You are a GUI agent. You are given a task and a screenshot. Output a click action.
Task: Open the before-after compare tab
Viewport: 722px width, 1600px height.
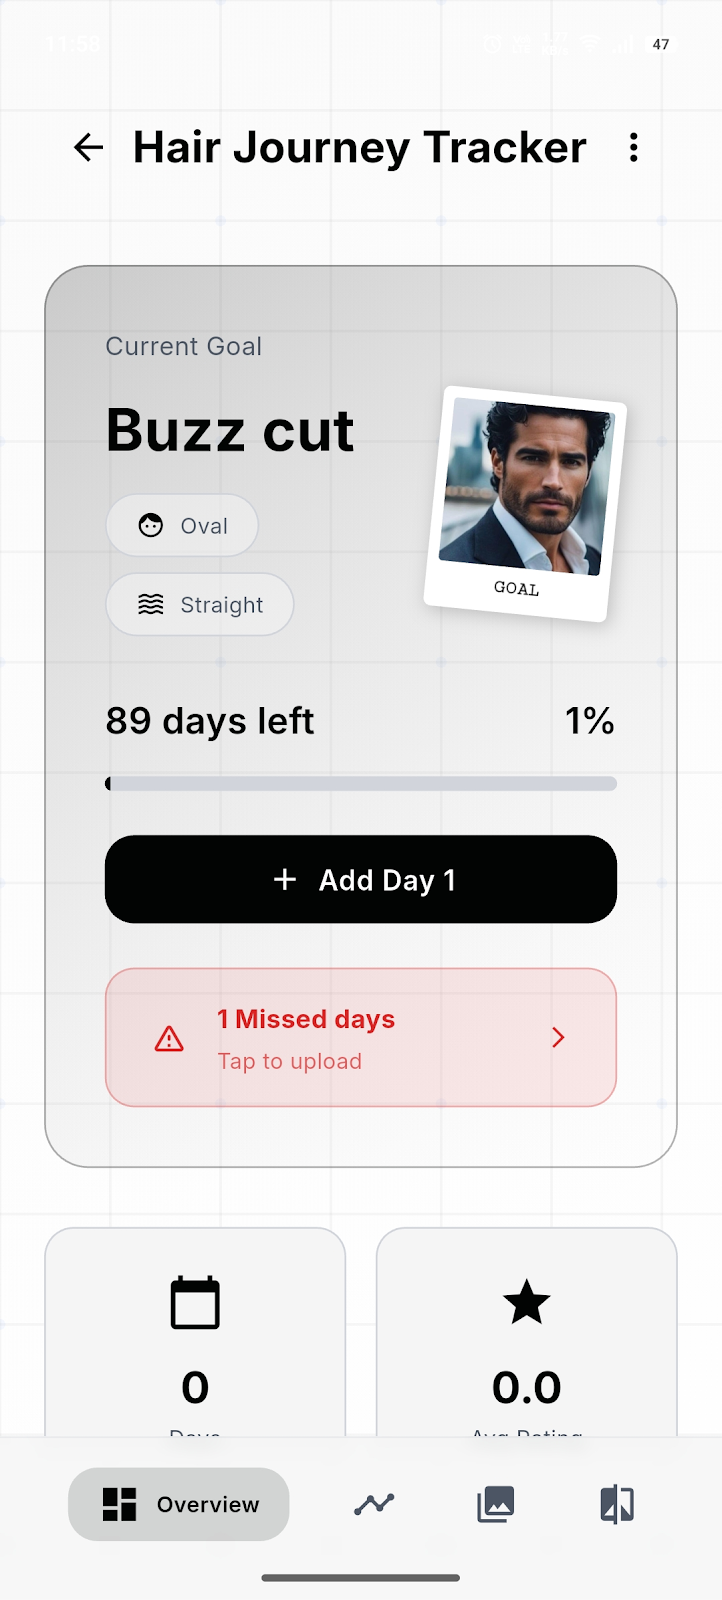click(x=617, y=1504)
